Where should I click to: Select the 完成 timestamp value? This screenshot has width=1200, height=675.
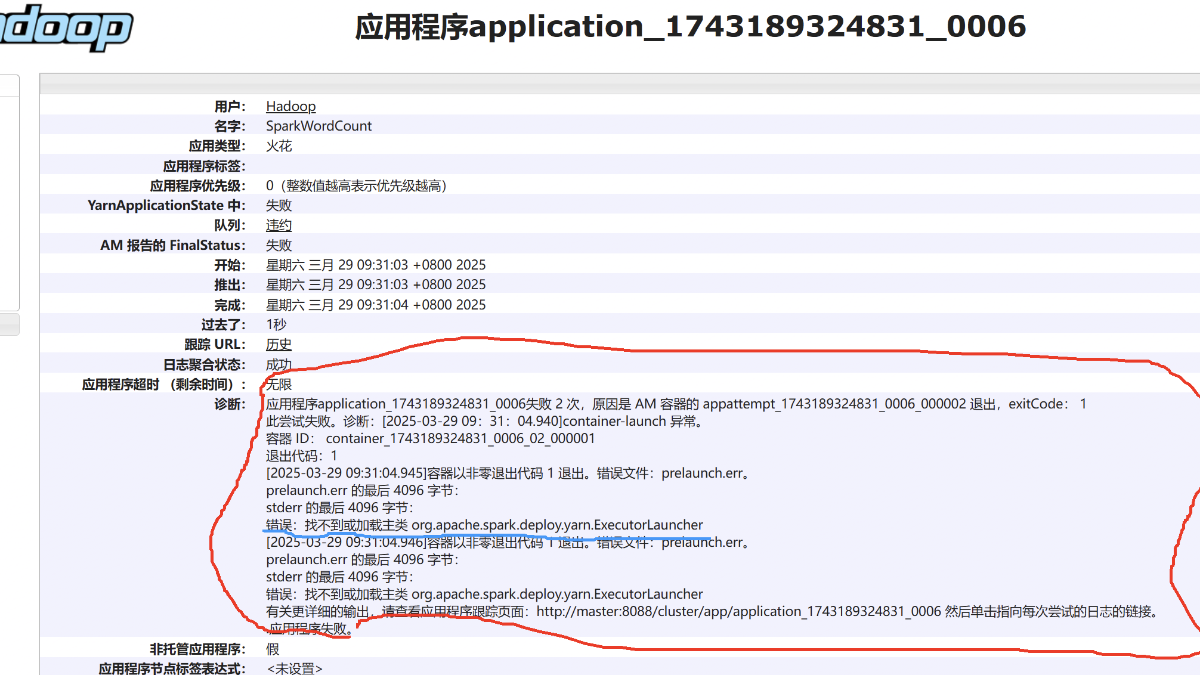pos(376,305)
